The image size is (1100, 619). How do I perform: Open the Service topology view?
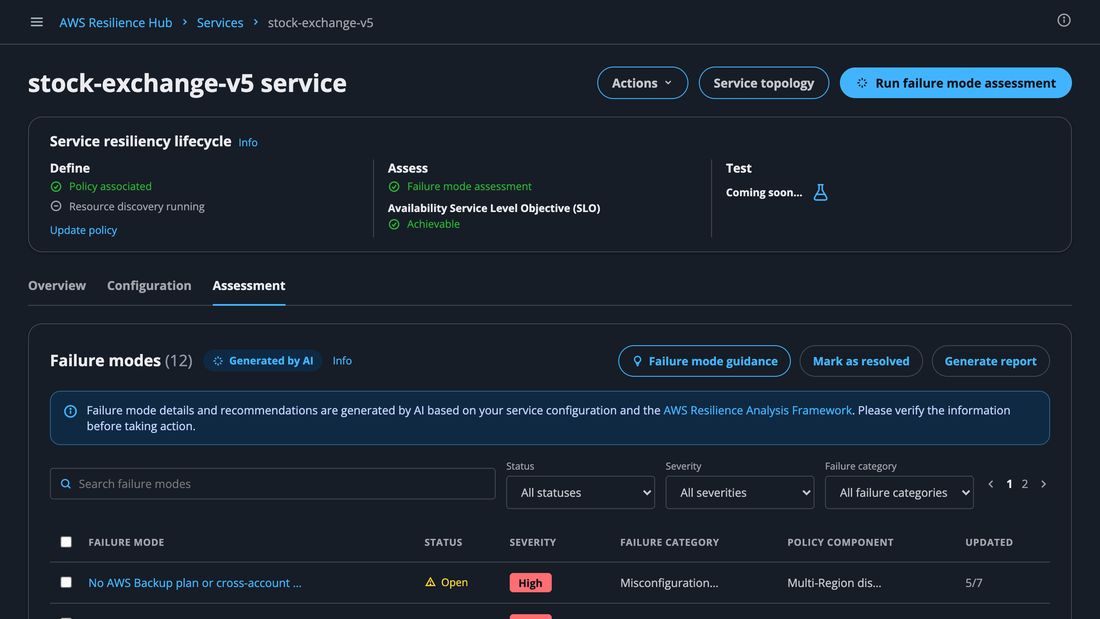763,83
